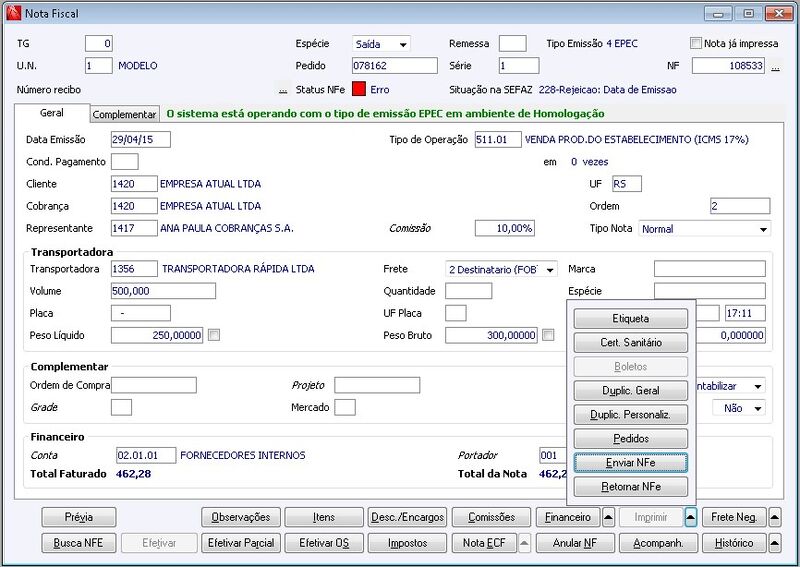Screen dimensions: 800x567
Task: Open the Tipo Nota Normal dropdown
Action: pyautogui.click(x=705, y=229)
